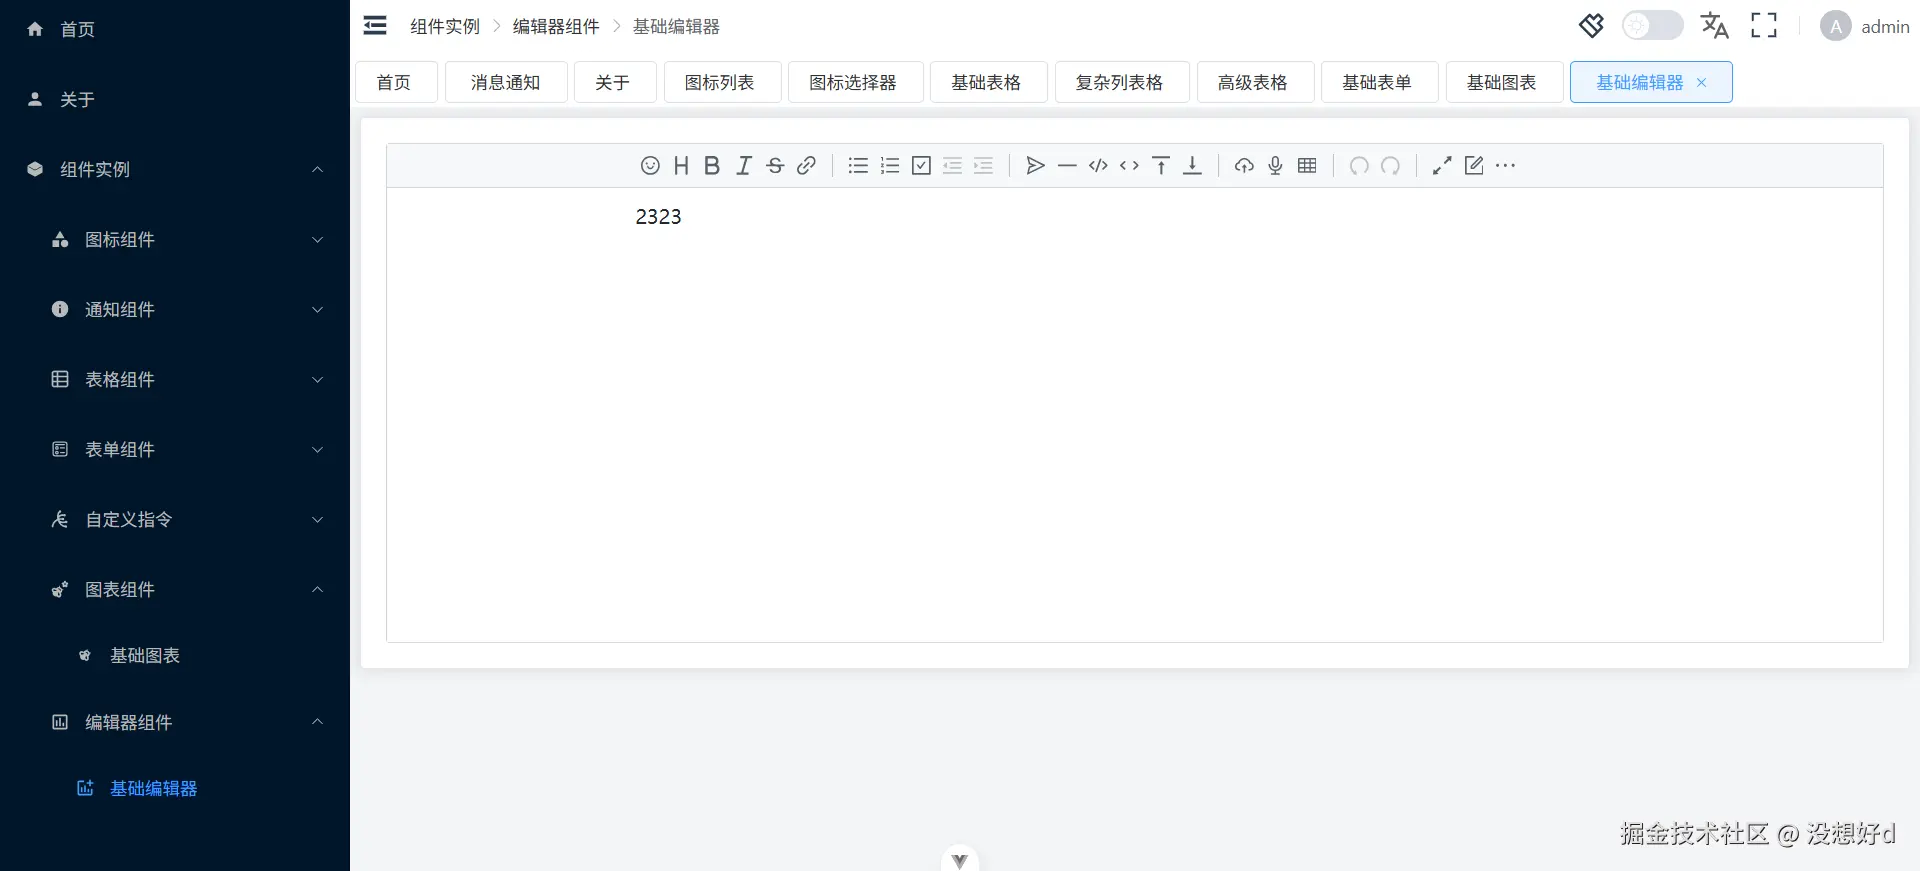Toggle the dark mode switch
The image size is (1920, 871).
tap(1652, 26)
